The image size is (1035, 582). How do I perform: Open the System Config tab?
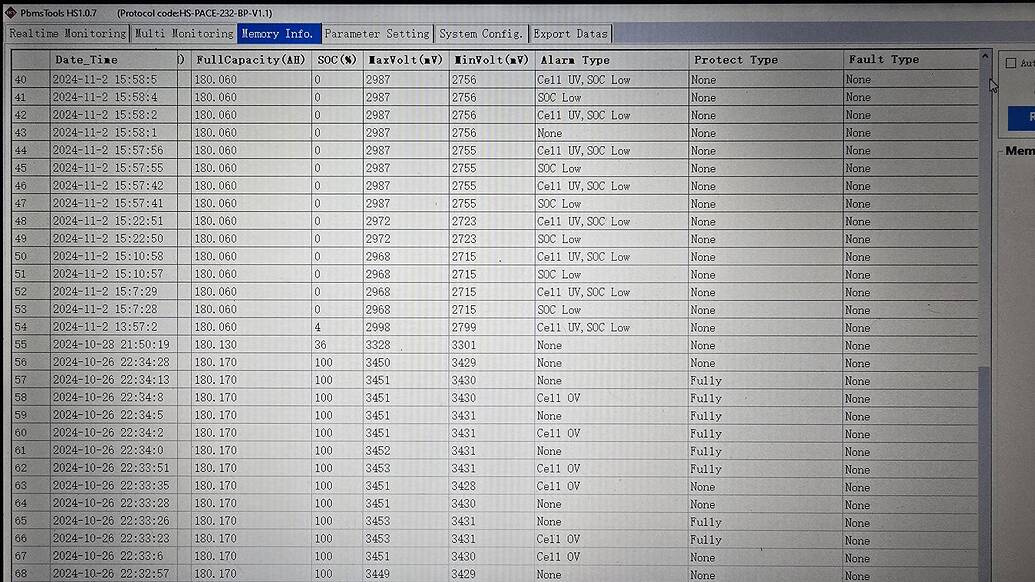480,33
